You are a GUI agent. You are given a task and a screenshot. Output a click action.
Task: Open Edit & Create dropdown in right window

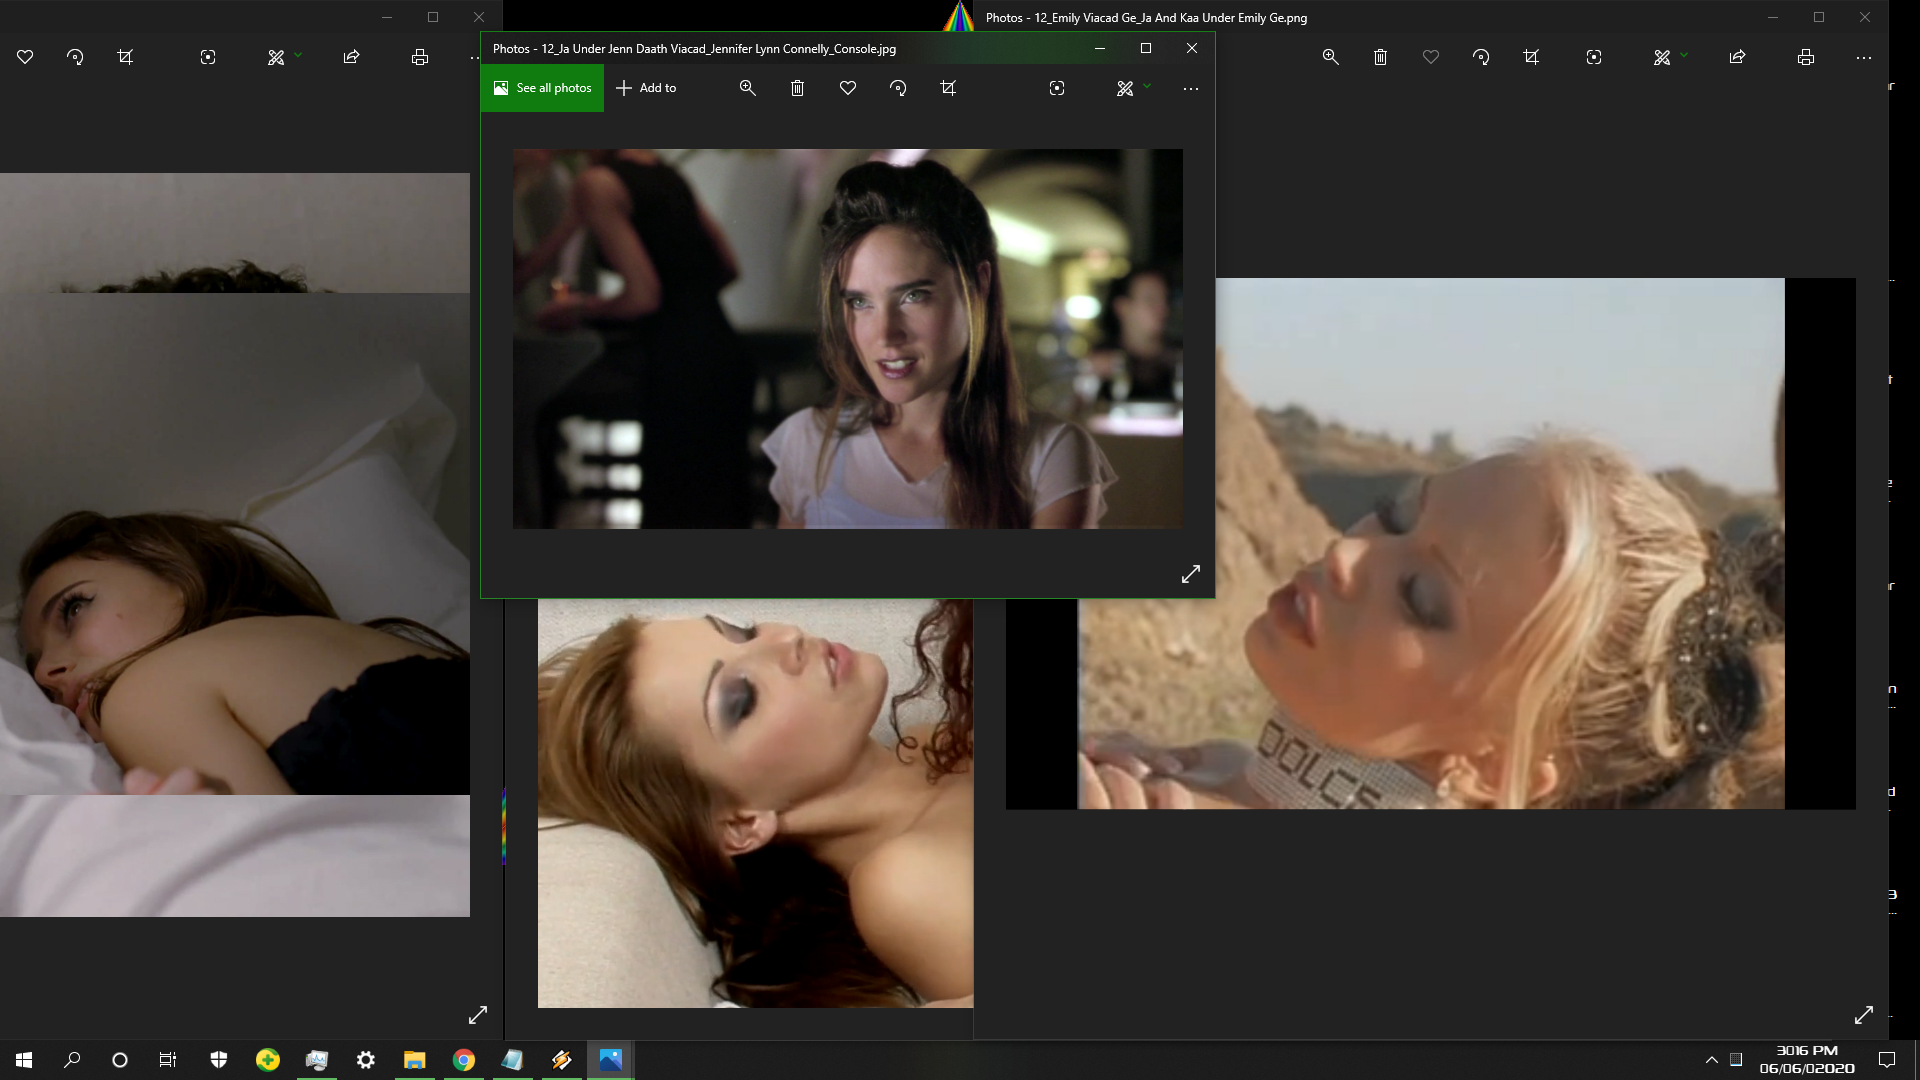pos(1669,57)
